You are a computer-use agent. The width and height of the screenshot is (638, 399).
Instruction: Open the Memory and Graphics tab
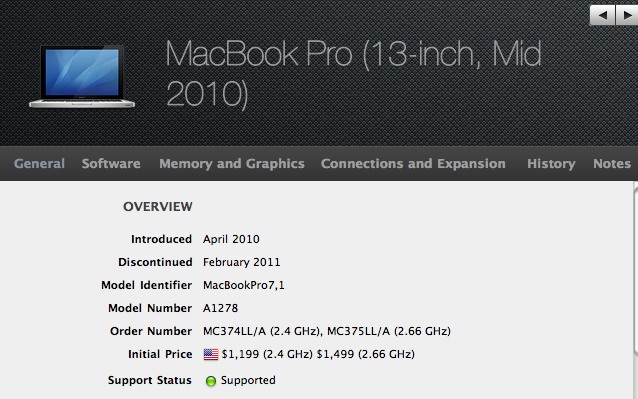(232, 164)
